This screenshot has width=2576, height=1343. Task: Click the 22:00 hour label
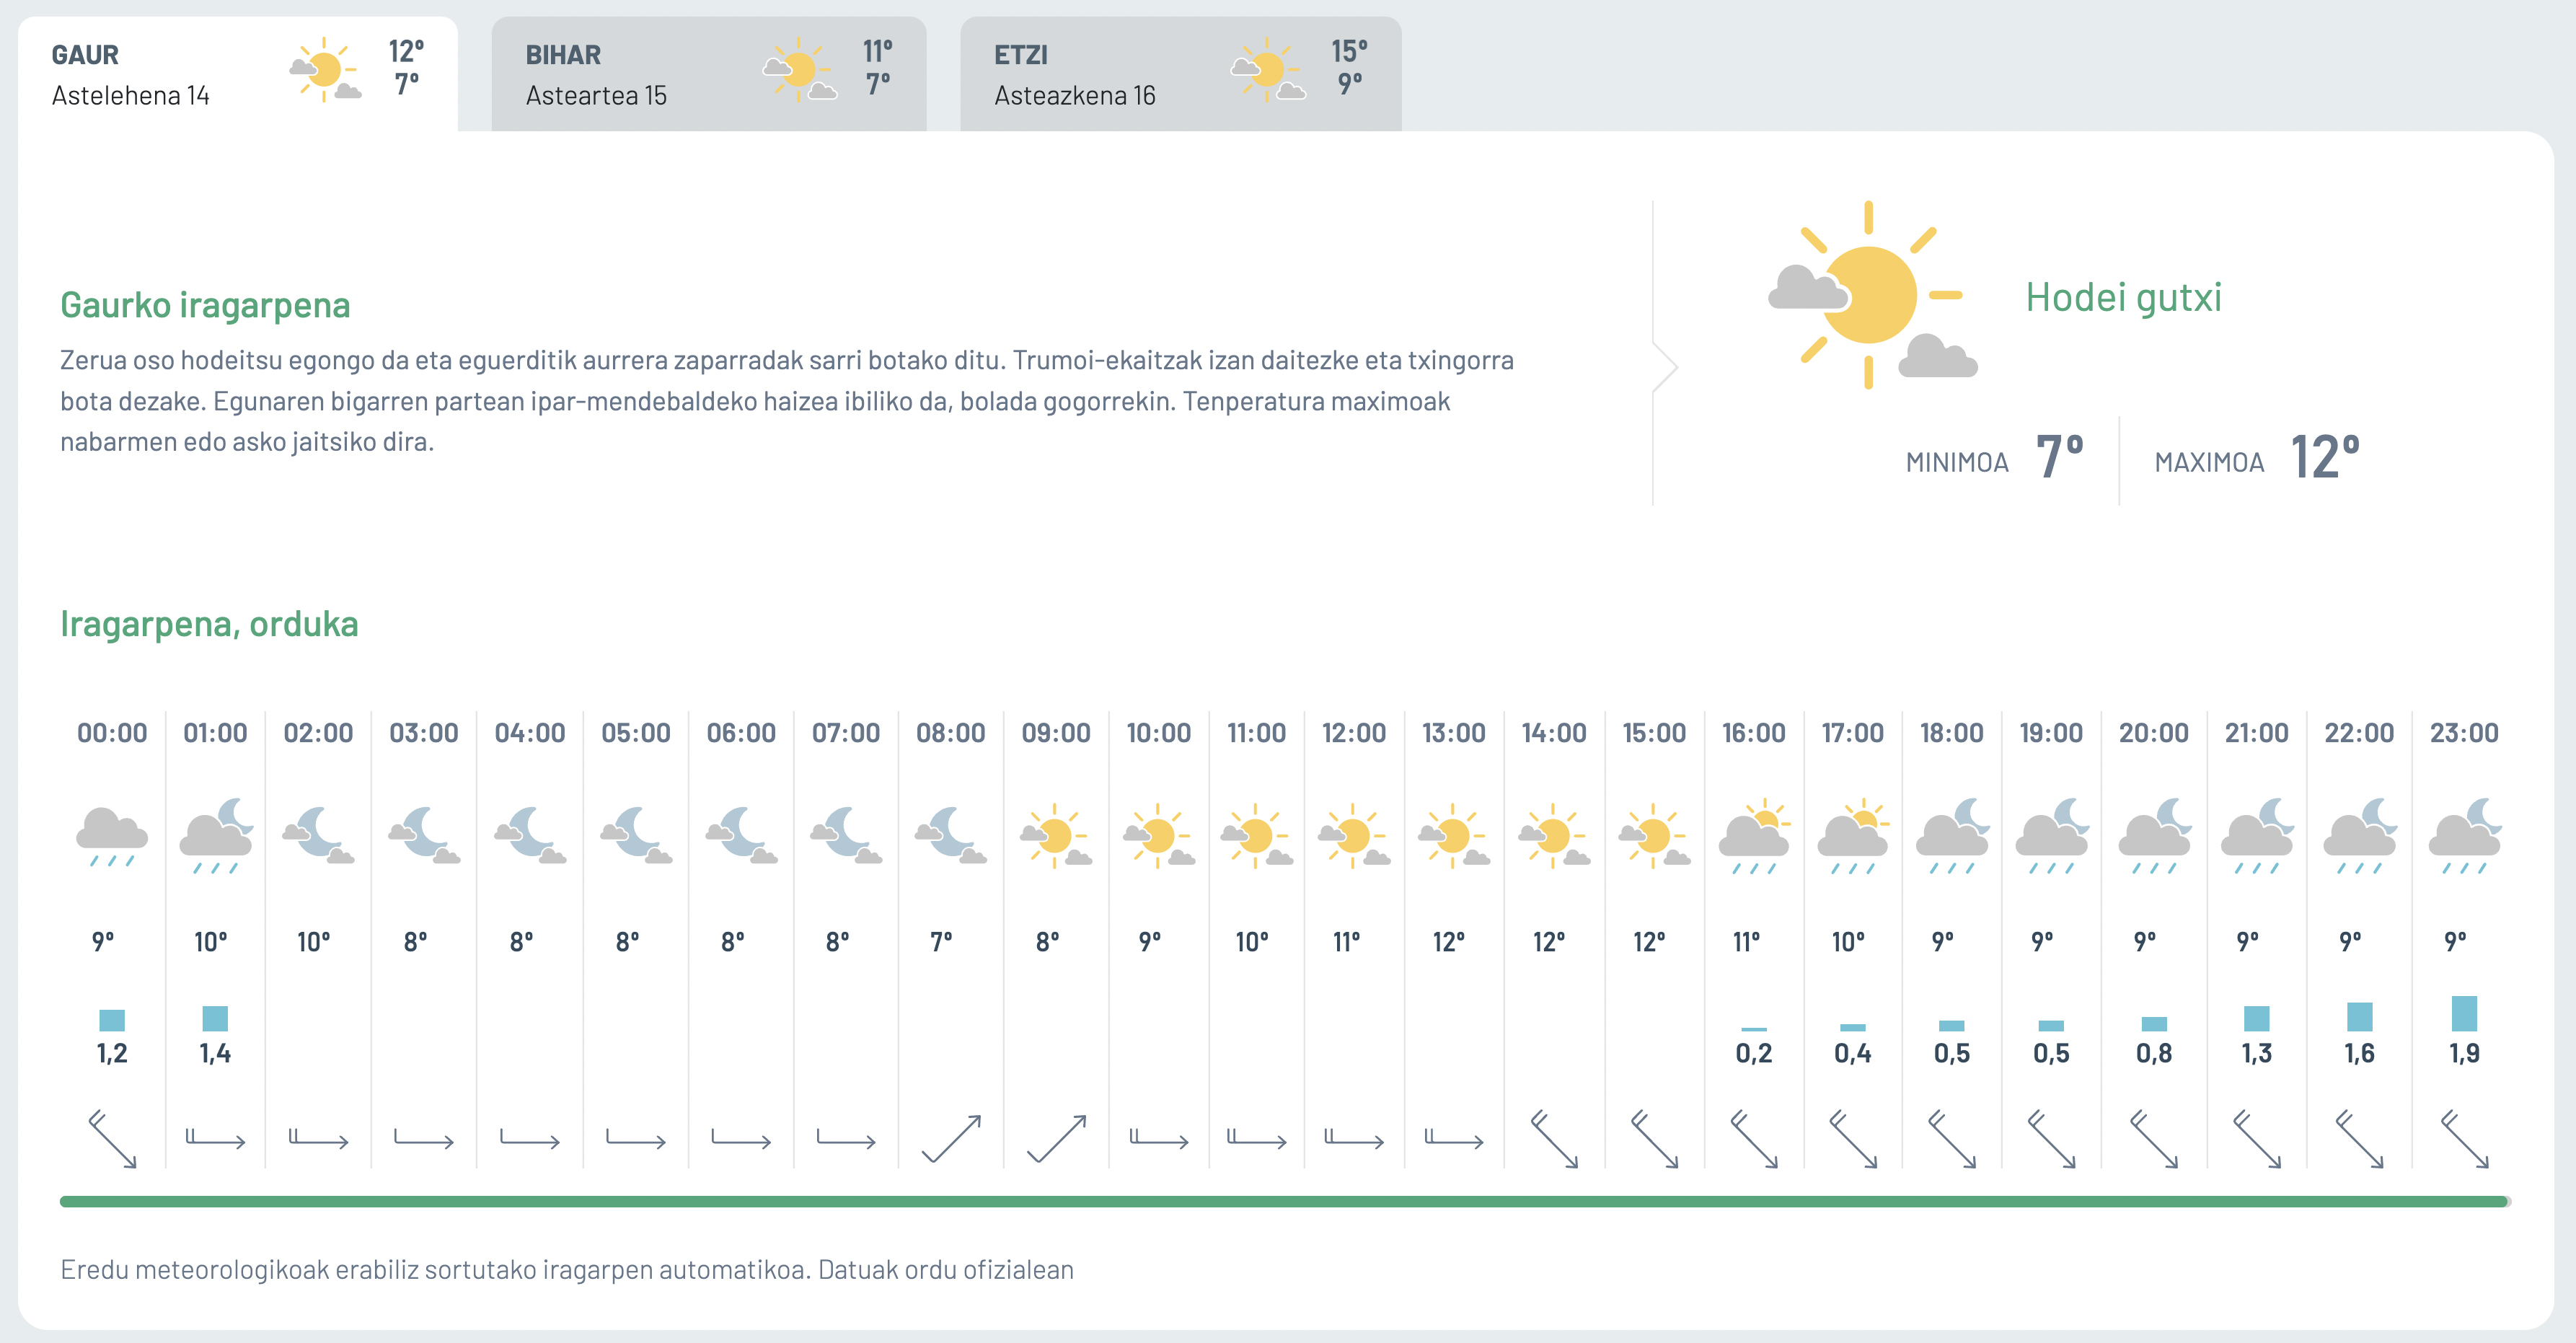(x=2359, y=733)
